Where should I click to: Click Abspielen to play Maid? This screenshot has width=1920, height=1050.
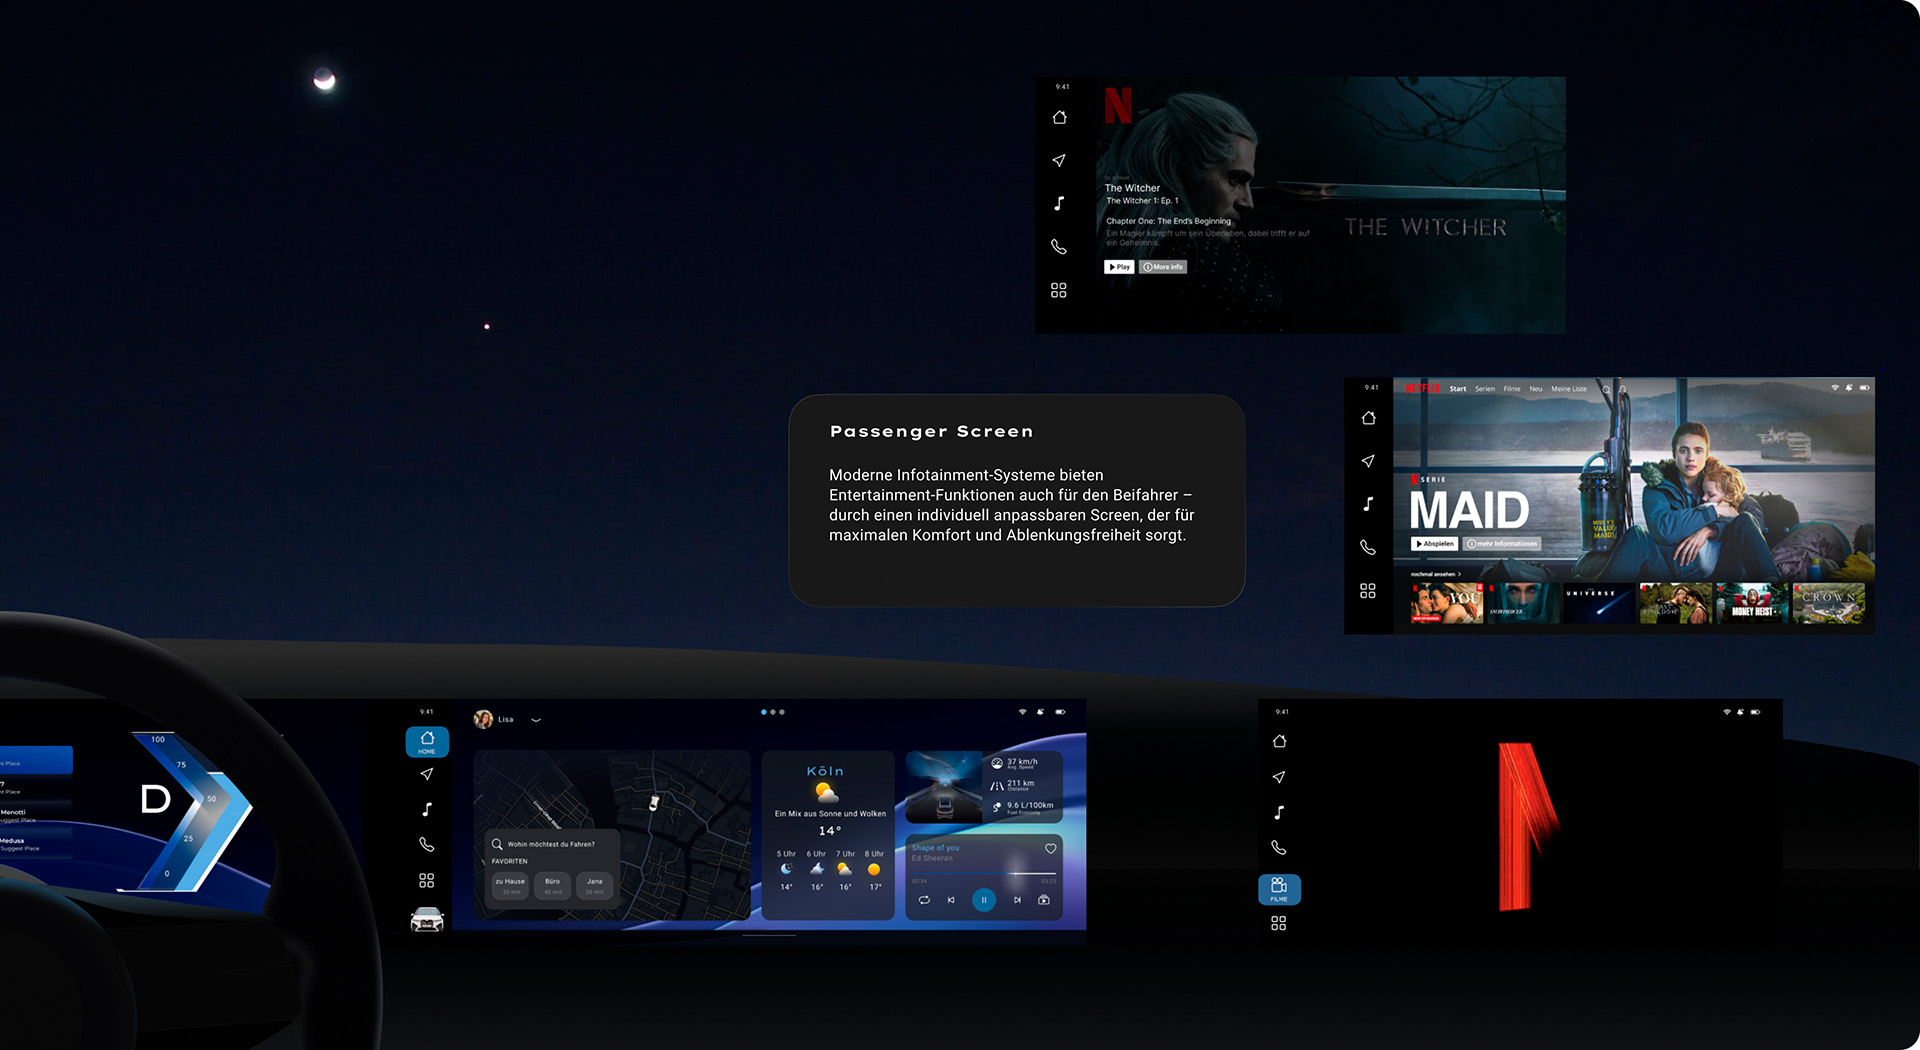pos(1435,544)
